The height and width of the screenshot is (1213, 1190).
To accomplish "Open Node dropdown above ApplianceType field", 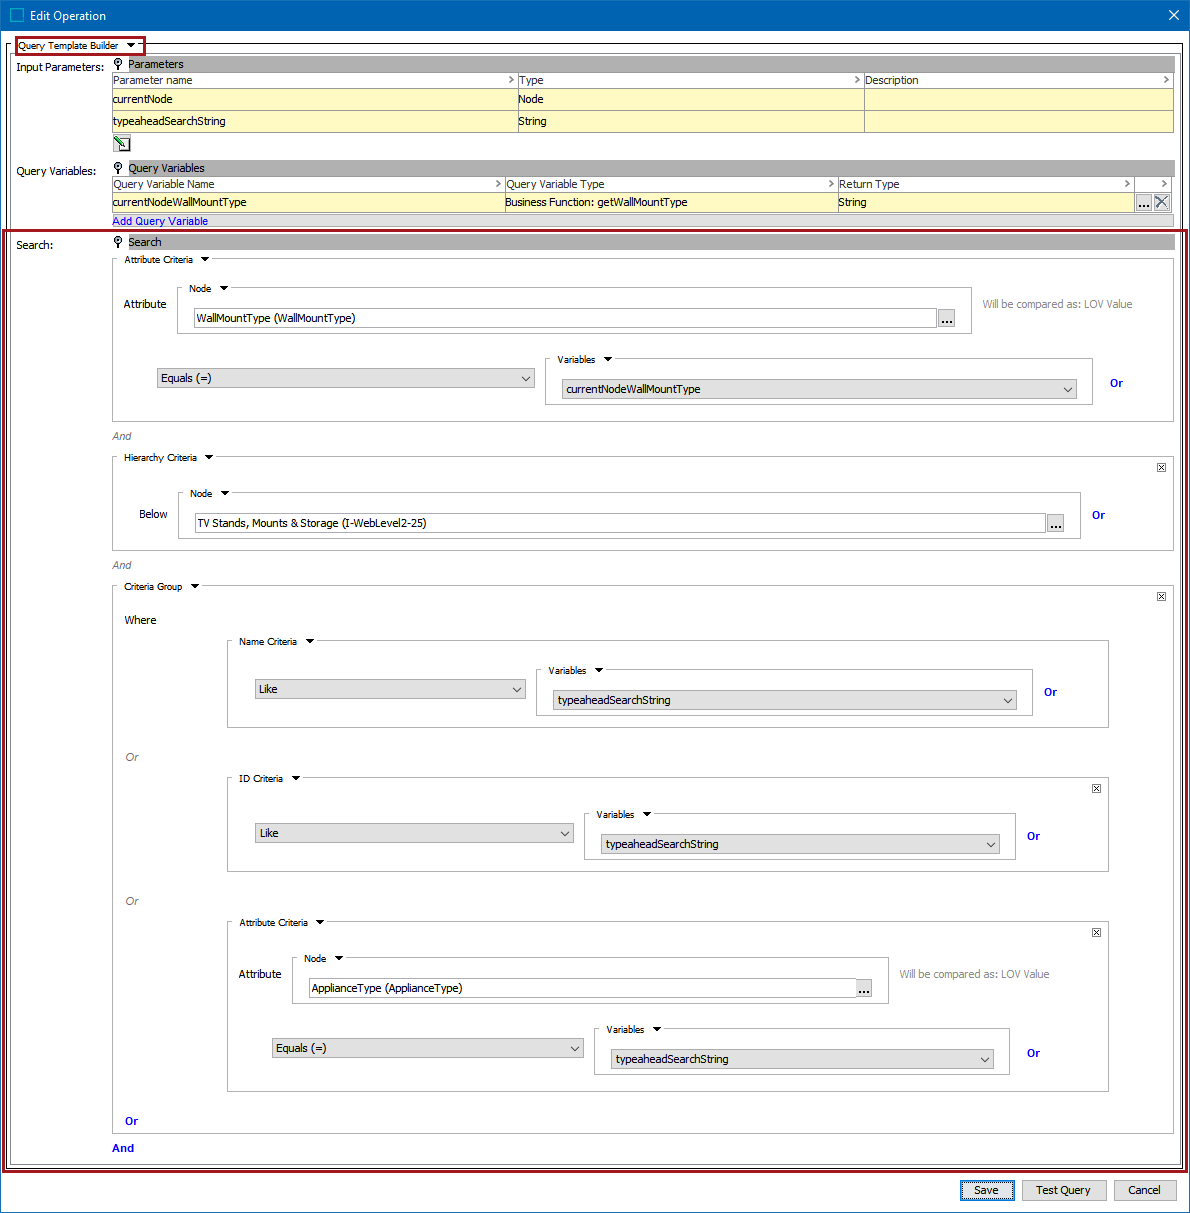I will pos(339,958).
